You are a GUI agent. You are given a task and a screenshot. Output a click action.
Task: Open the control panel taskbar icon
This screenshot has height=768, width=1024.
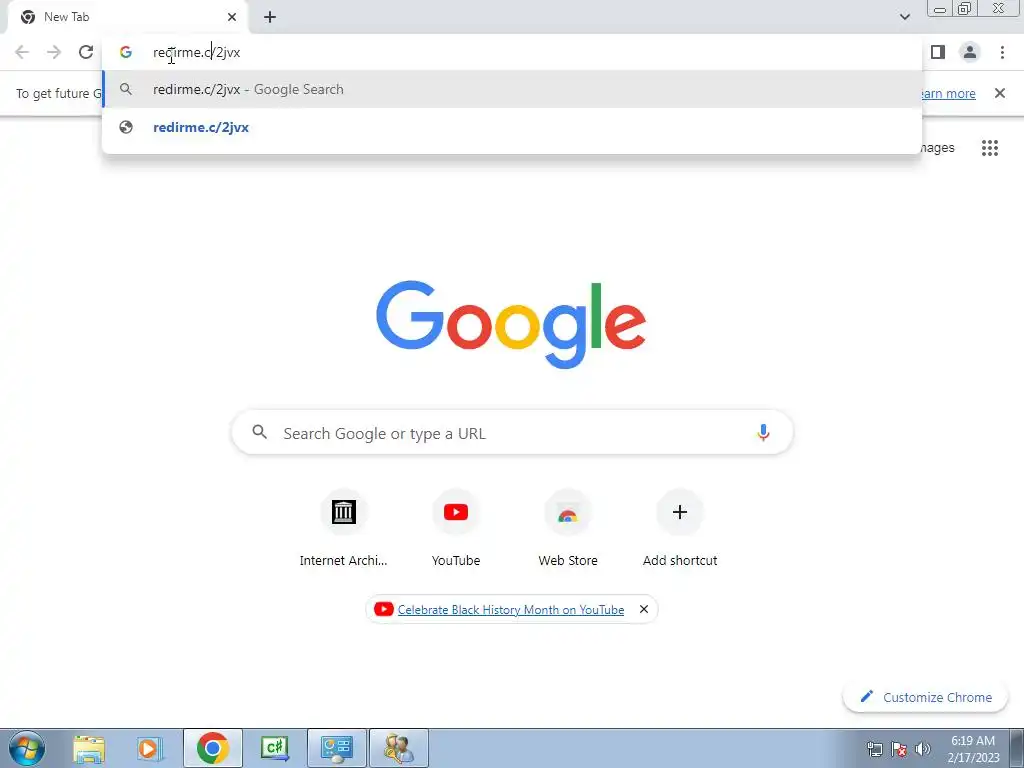pos(336,748)
